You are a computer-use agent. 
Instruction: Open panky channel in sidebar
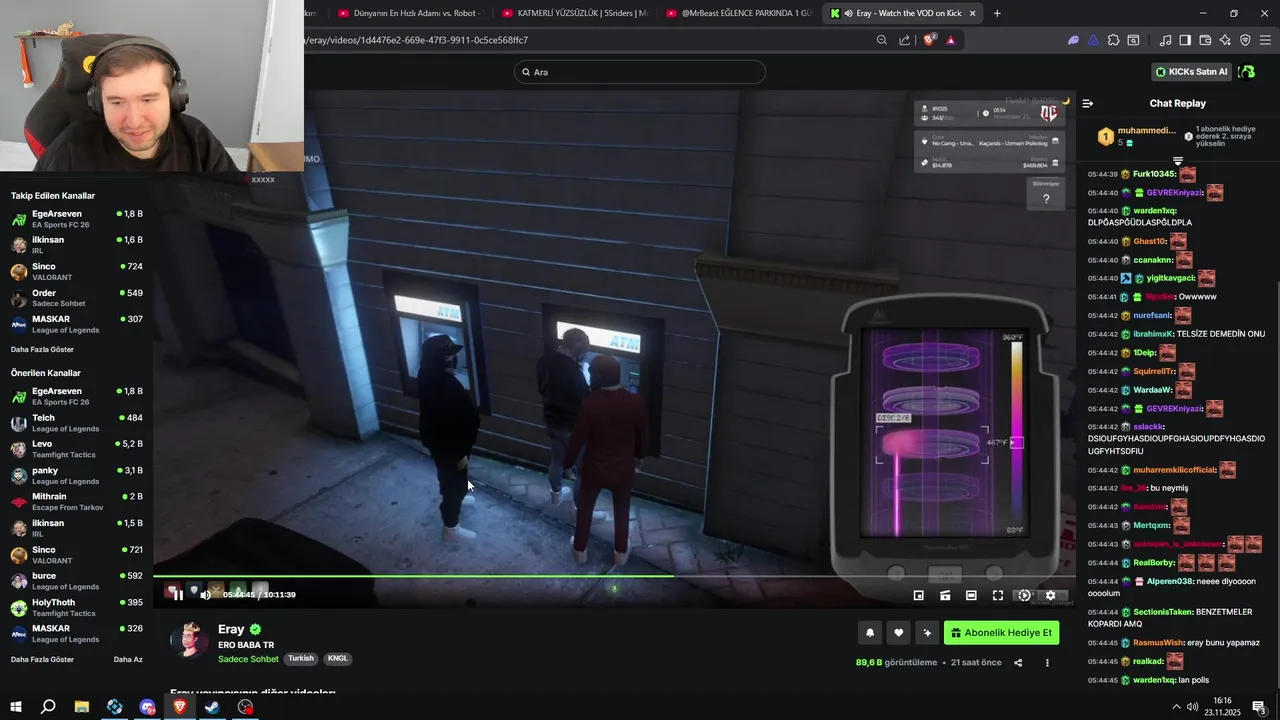[x=77, y=475]
